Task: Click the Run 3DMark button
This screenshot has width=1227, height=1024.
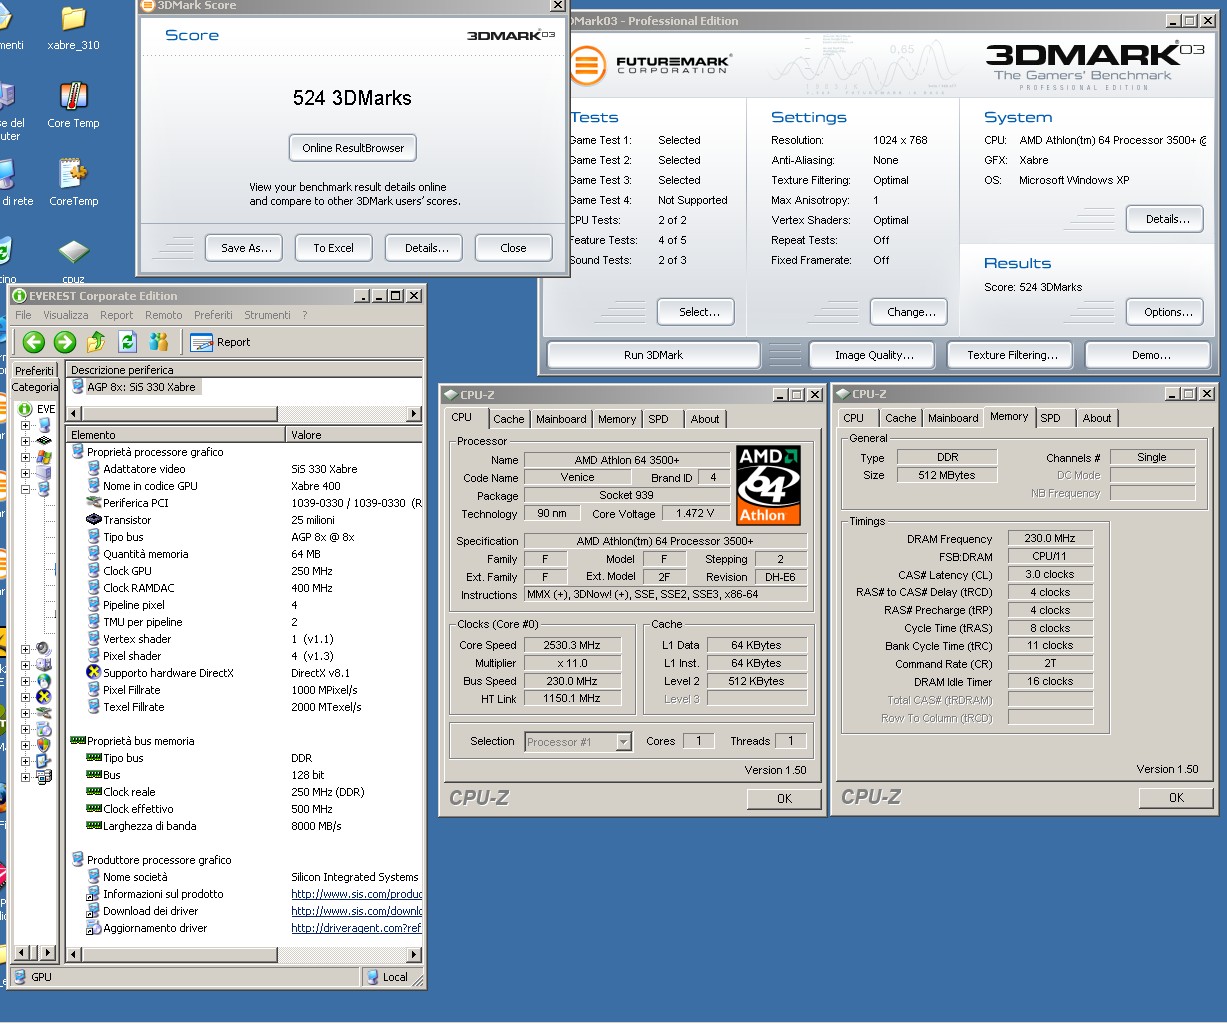Action: click(x=653, y=355)
